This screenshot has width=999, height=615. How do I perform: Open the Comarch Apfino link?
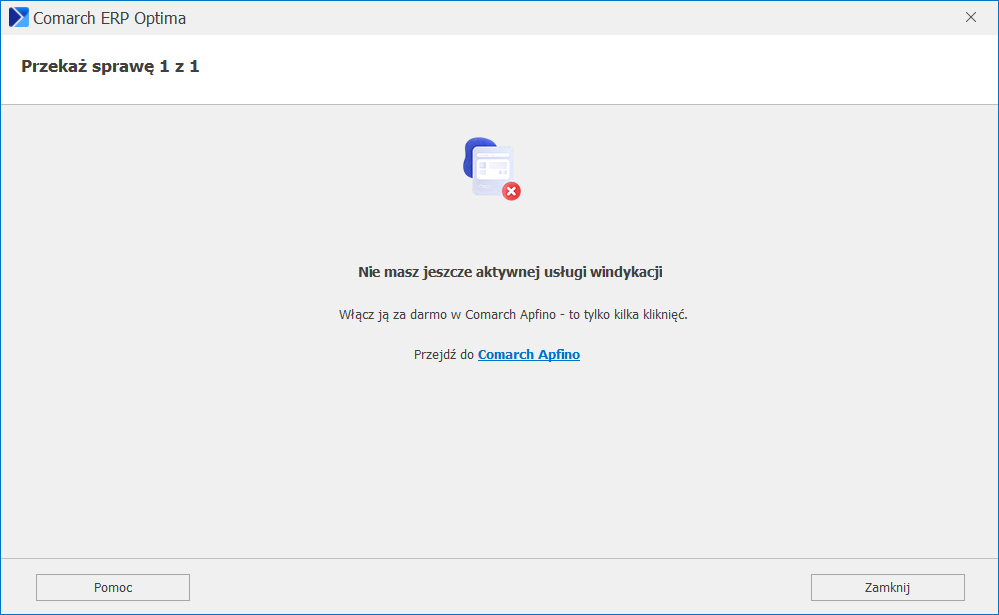(528, 354)
